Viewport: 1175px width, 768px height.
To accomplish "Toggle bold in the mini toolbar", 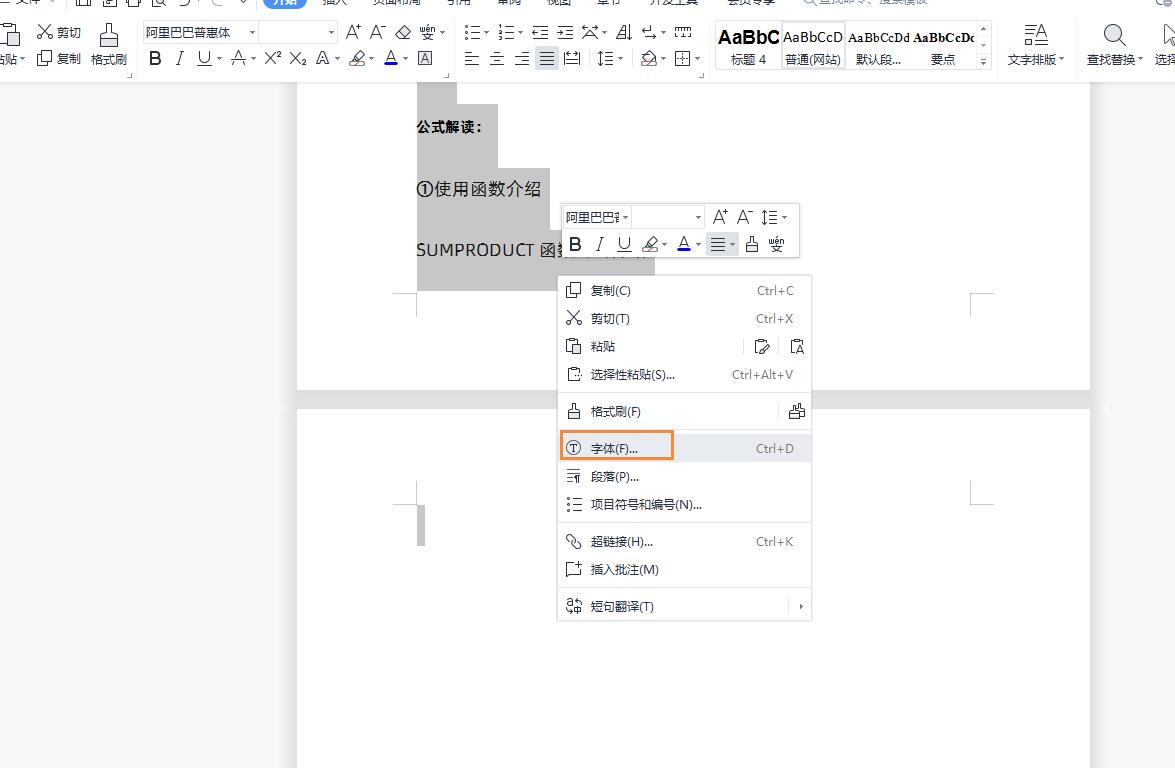I will pyautogui.click(x=575, y=243).
